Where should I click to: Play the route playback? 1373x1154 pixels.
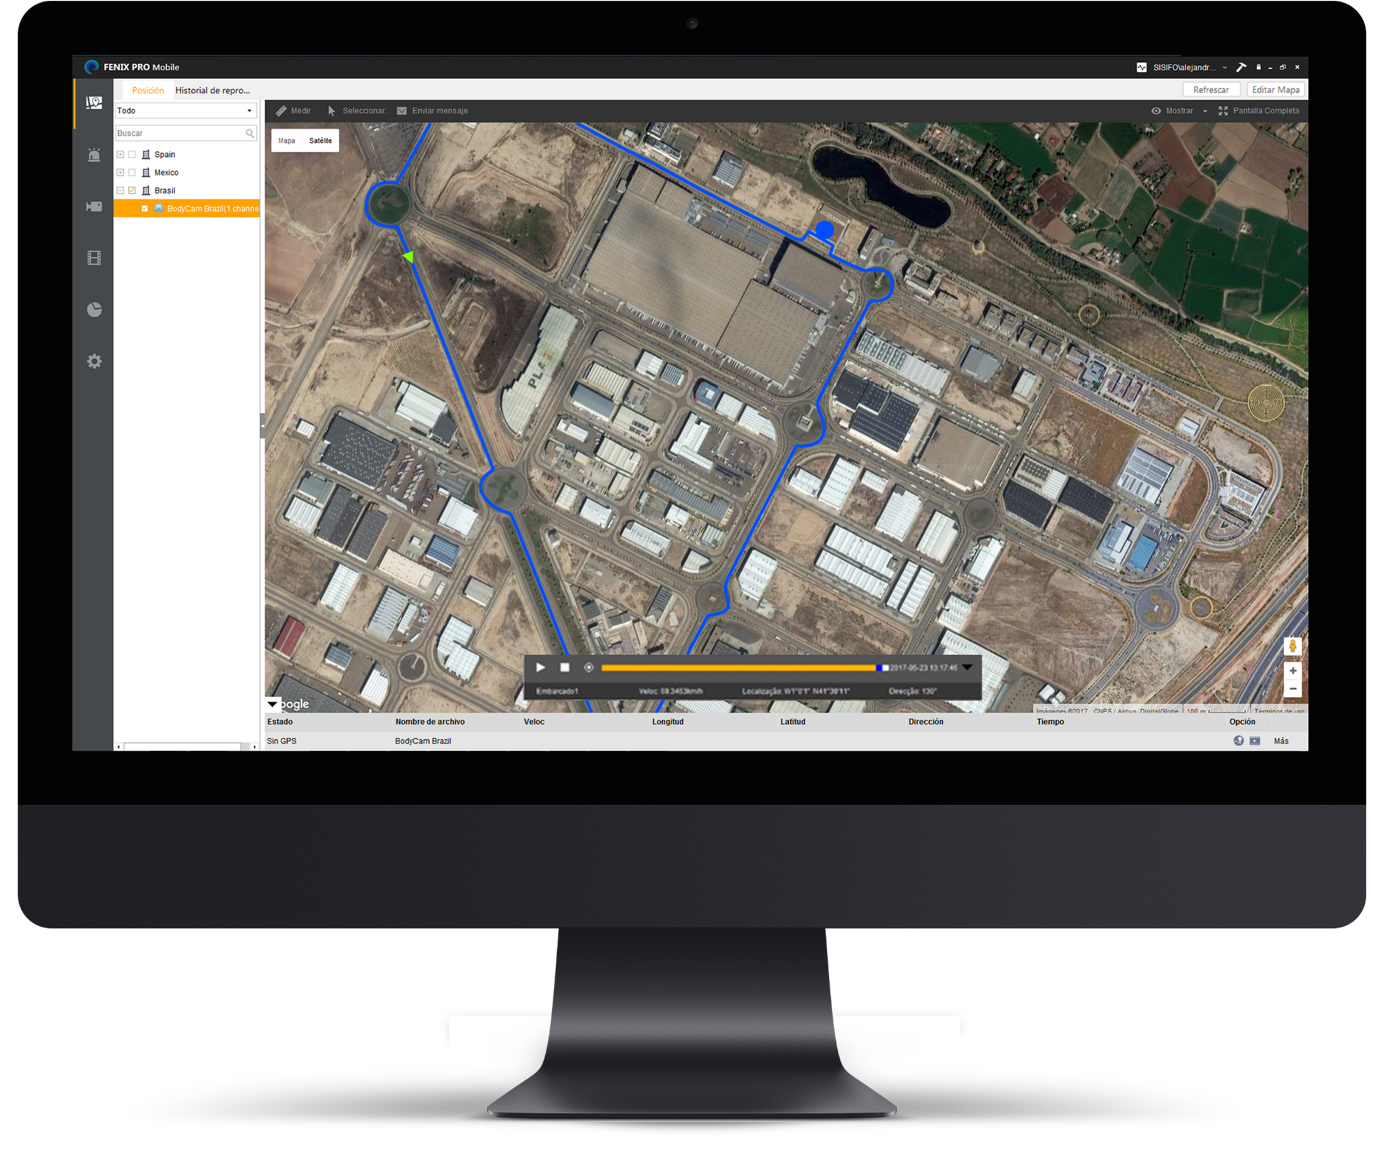[540, 667]
